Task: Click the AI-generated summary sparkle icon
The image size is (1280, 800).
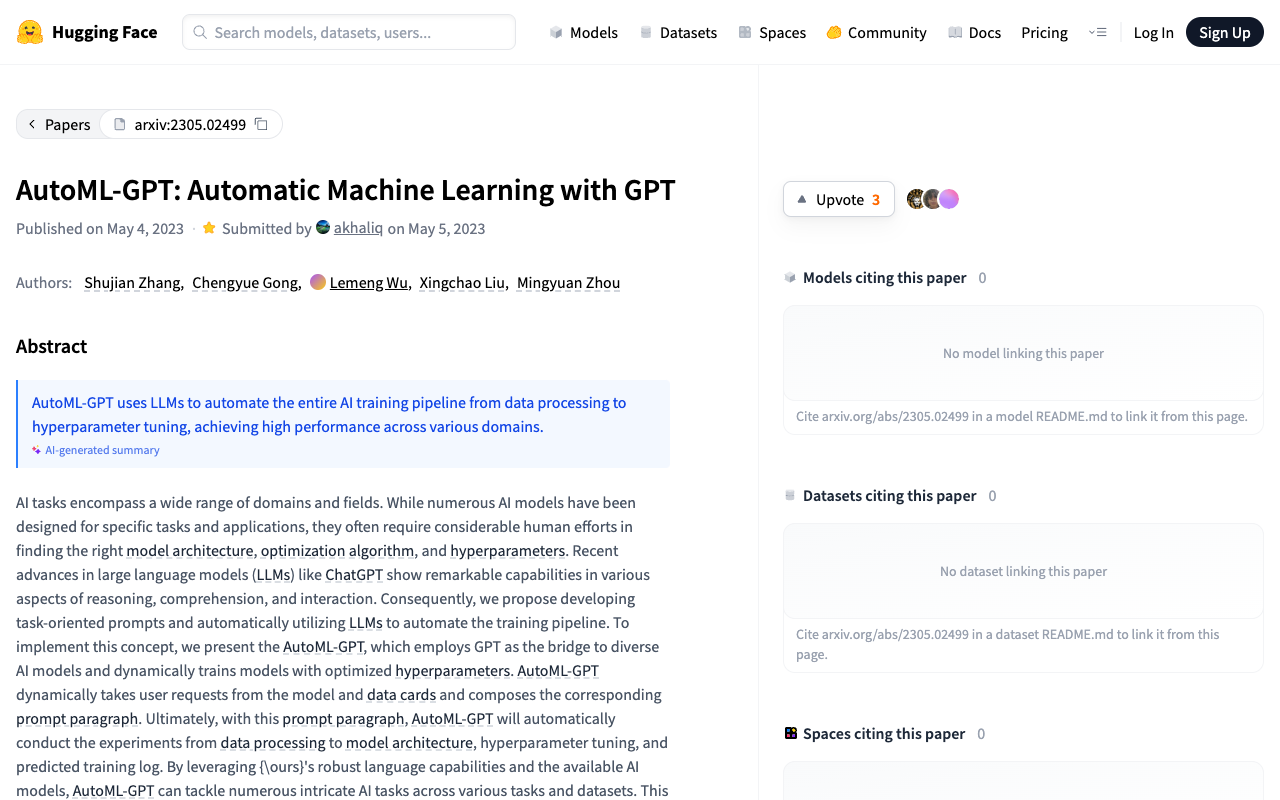Action: (x=37, y=450)
